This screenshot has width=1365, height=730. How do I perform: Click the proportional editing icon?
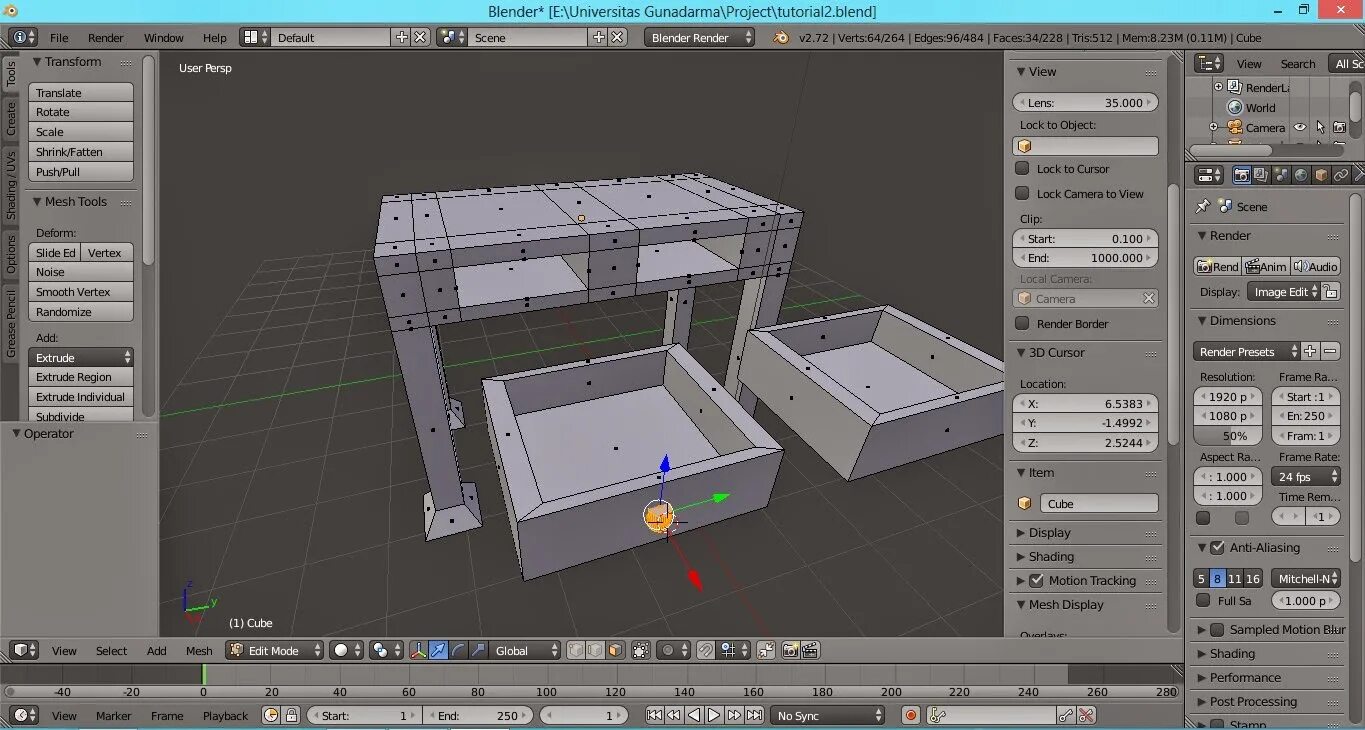pos(674,650)
